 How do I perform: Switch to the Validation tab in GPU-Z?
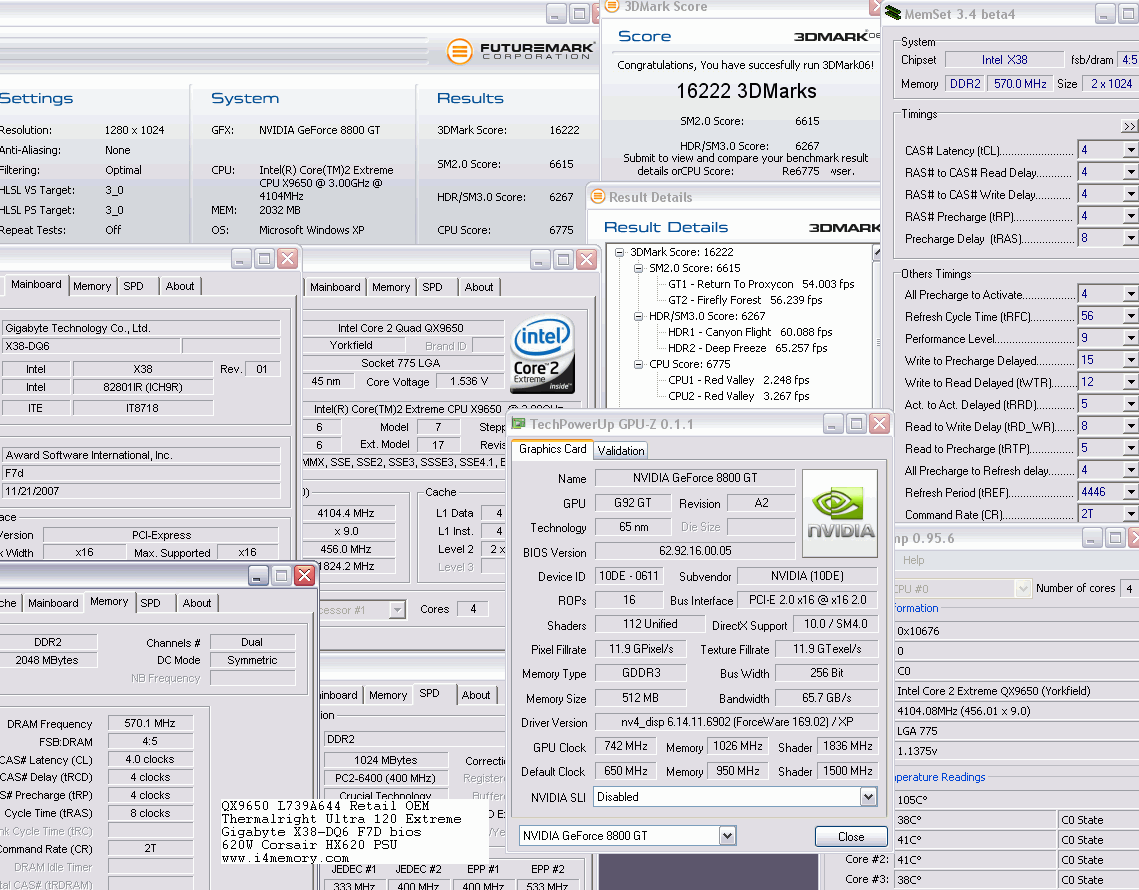point(620,450)
